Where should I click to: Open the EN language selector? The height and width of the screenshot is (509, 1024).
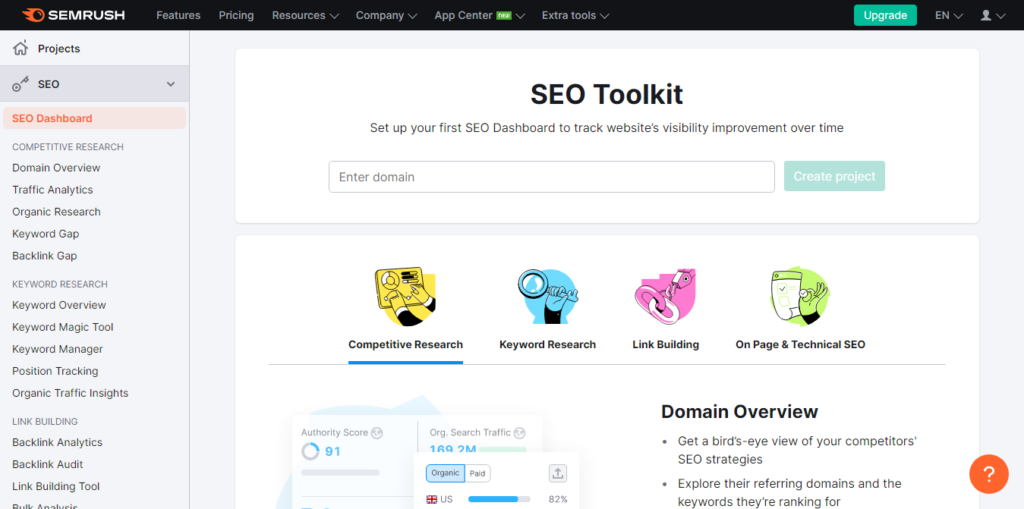[x=949, y=15]
